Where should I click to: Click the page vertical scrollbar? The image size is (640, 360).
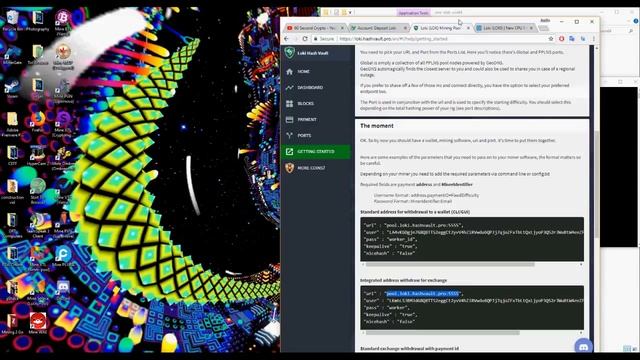click(x=597, y=184)
